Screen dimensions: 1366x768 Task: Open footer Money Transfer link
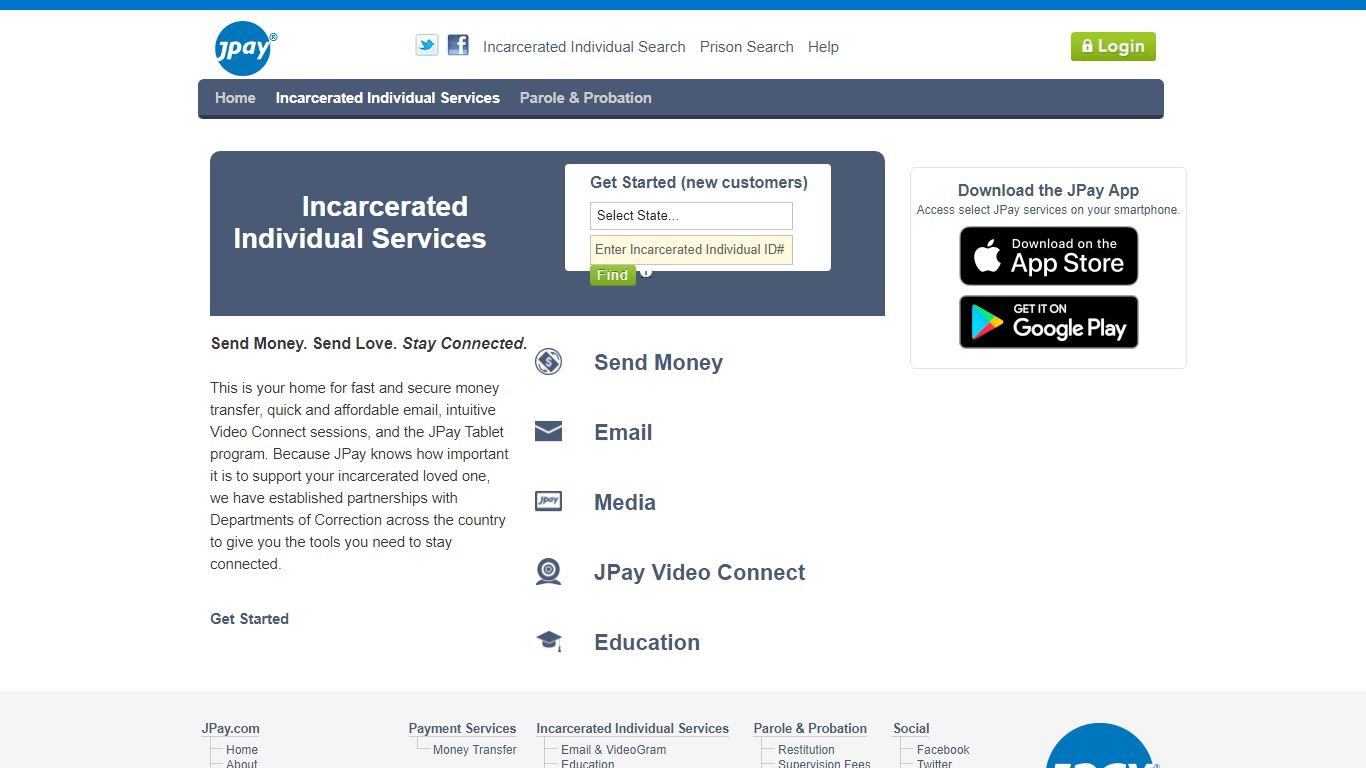pos(475,750)
